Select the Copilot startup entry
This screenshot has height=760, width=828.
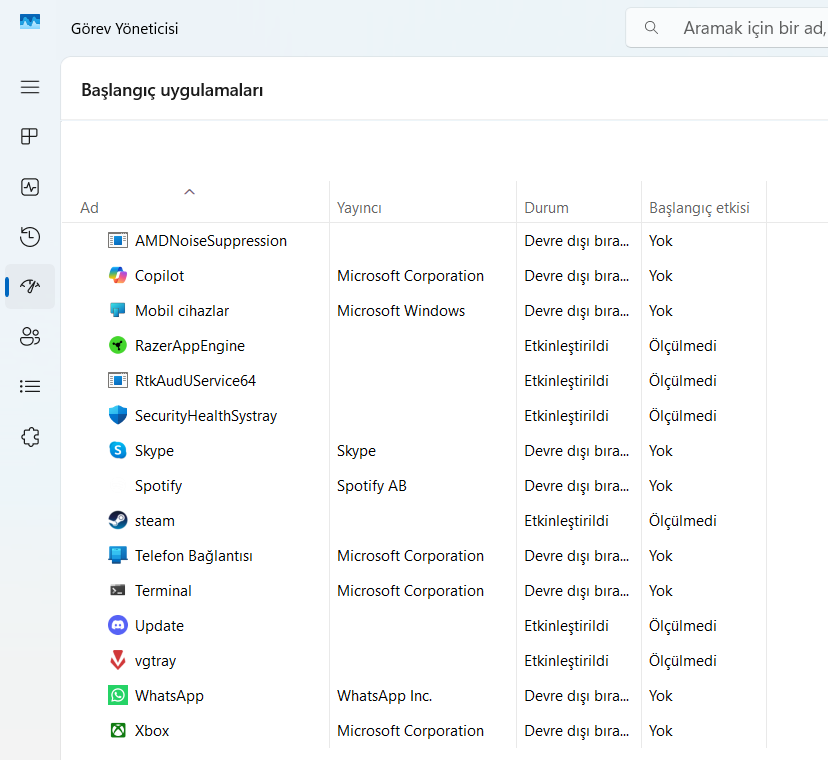click(159, 276)
